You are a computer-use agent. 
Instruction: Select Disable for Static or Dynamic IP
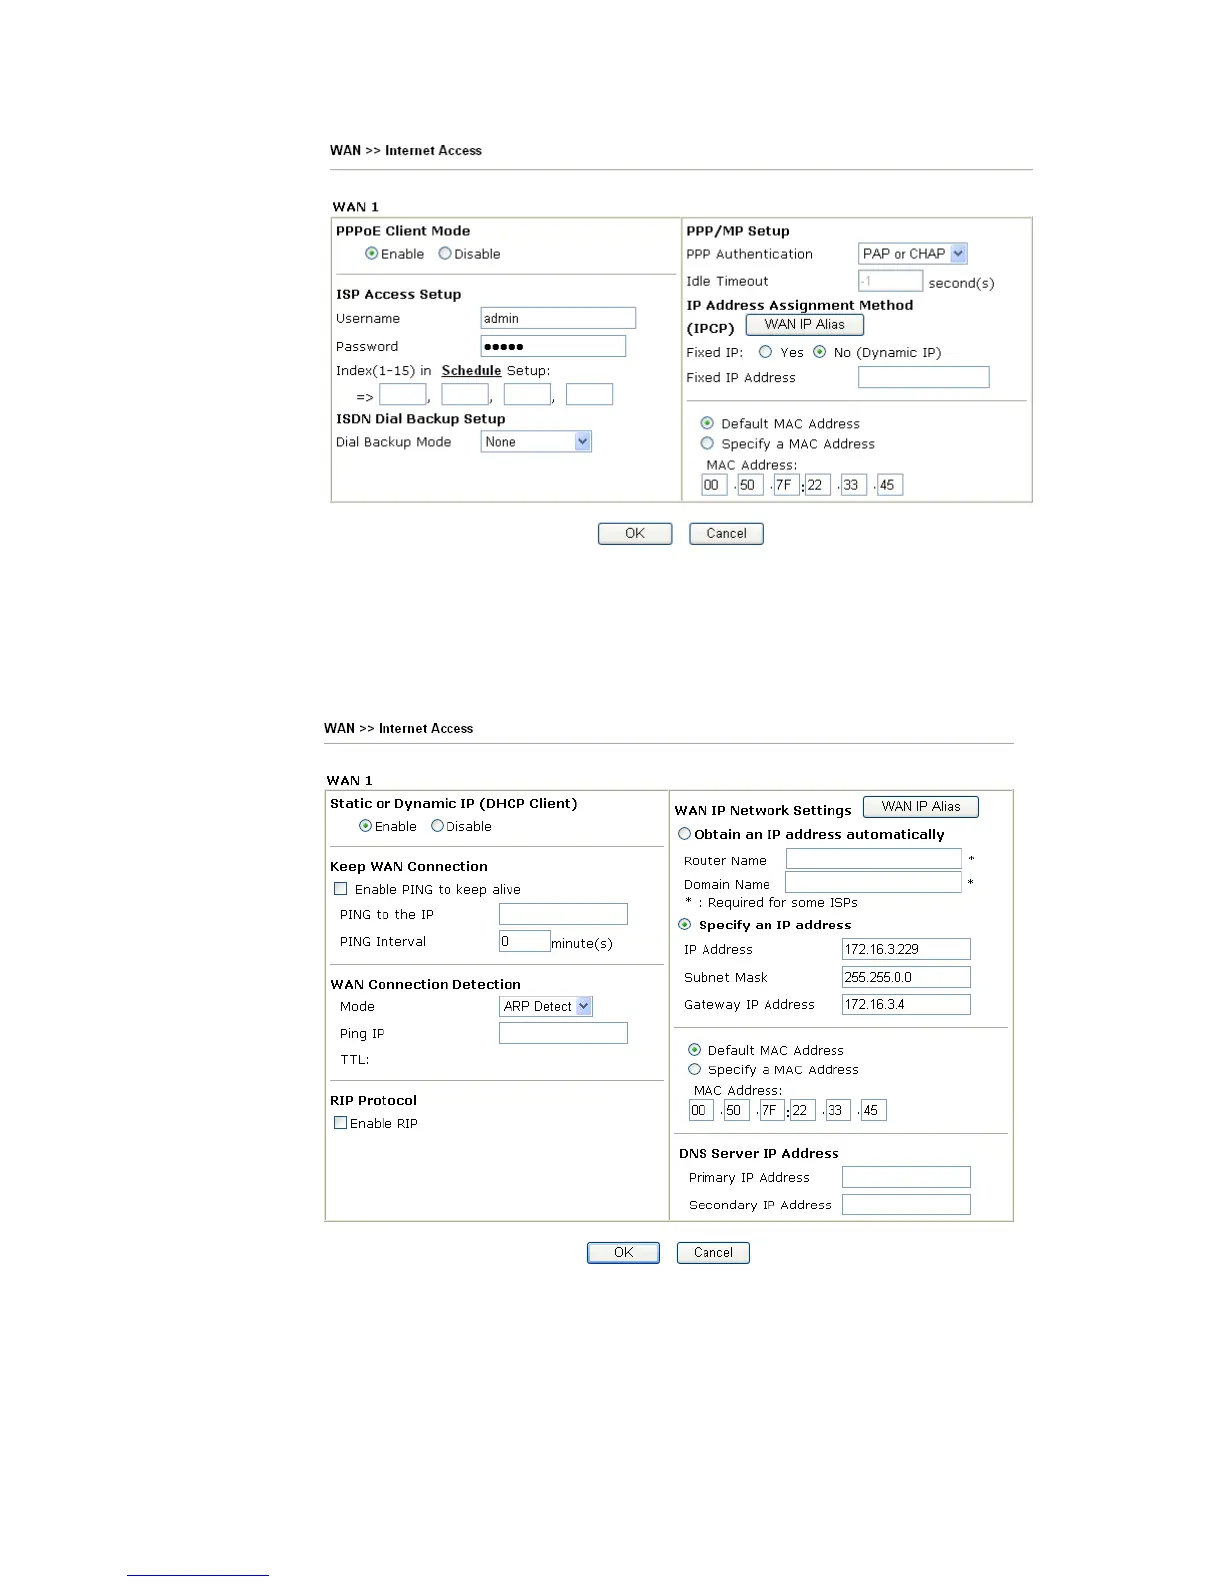[438, 826]
